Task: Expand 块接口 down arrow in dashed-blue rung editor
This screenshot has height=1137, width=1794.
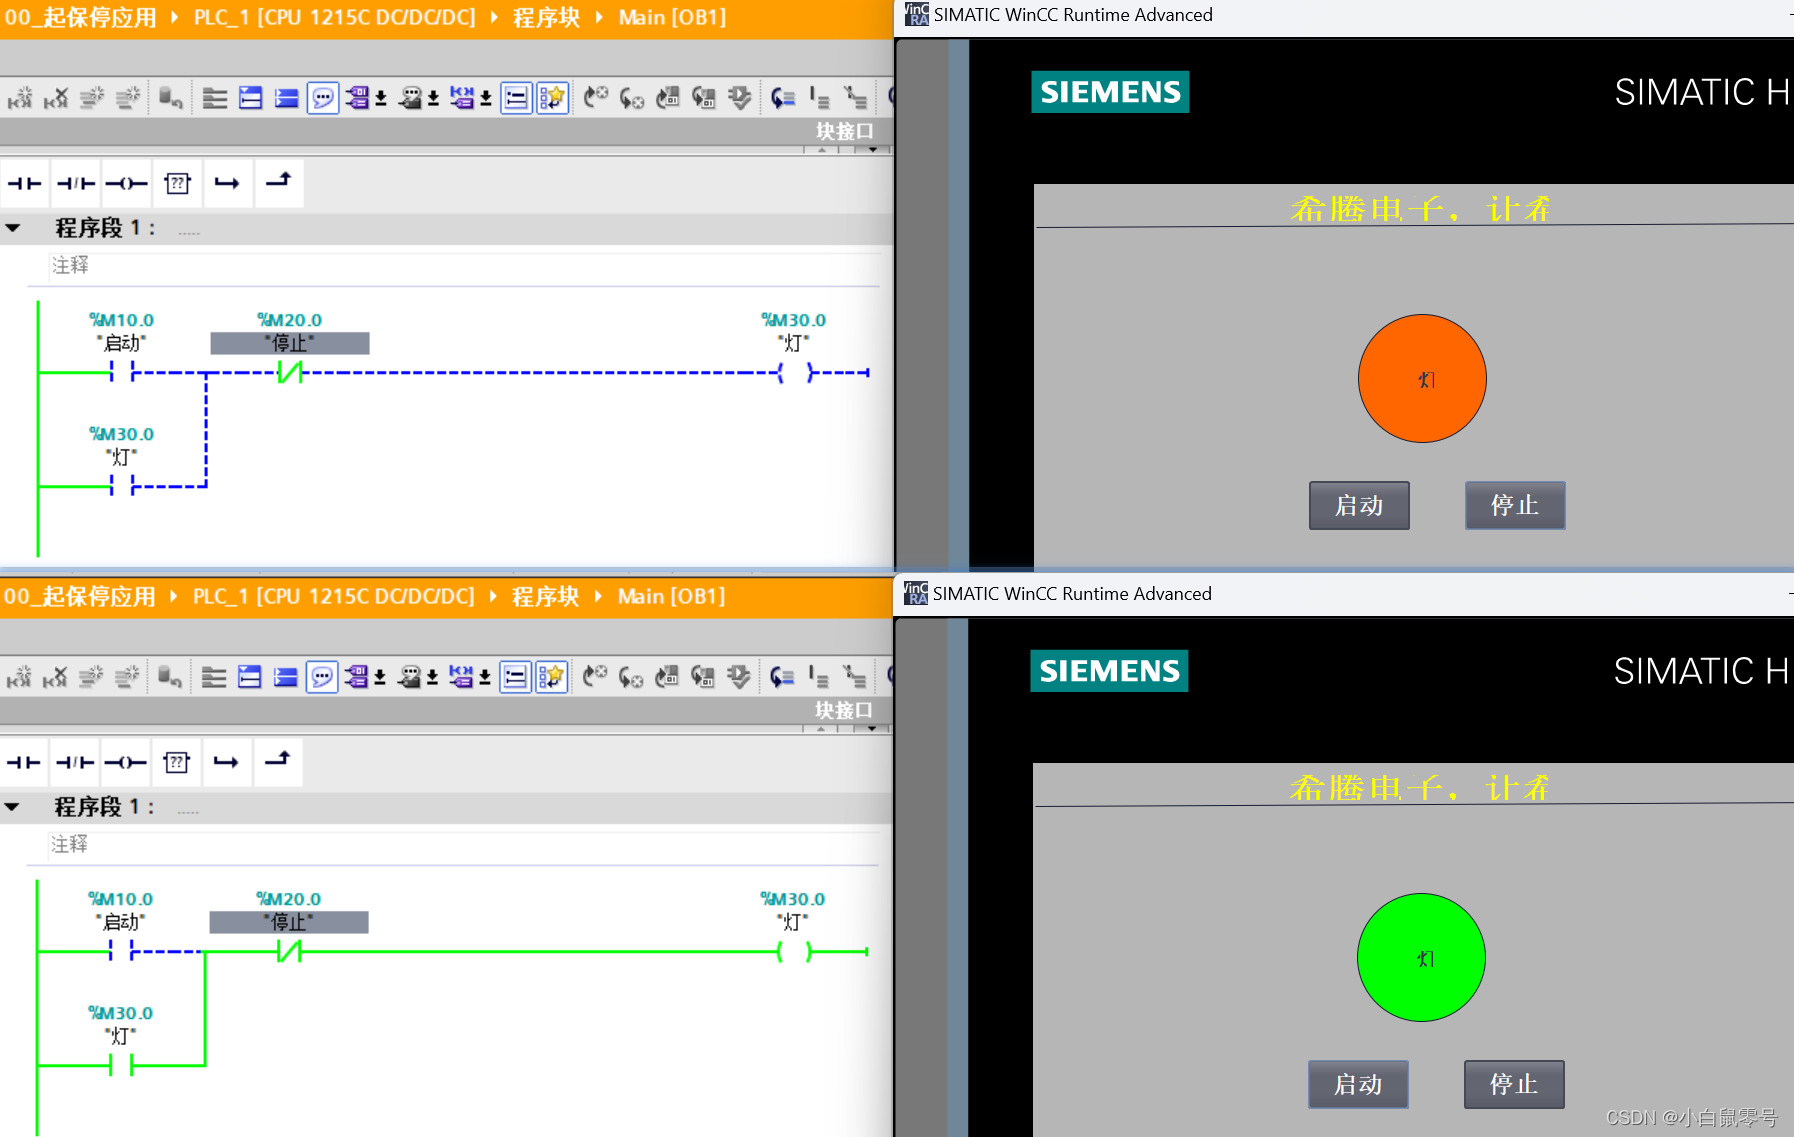Action: click(873, 150)
